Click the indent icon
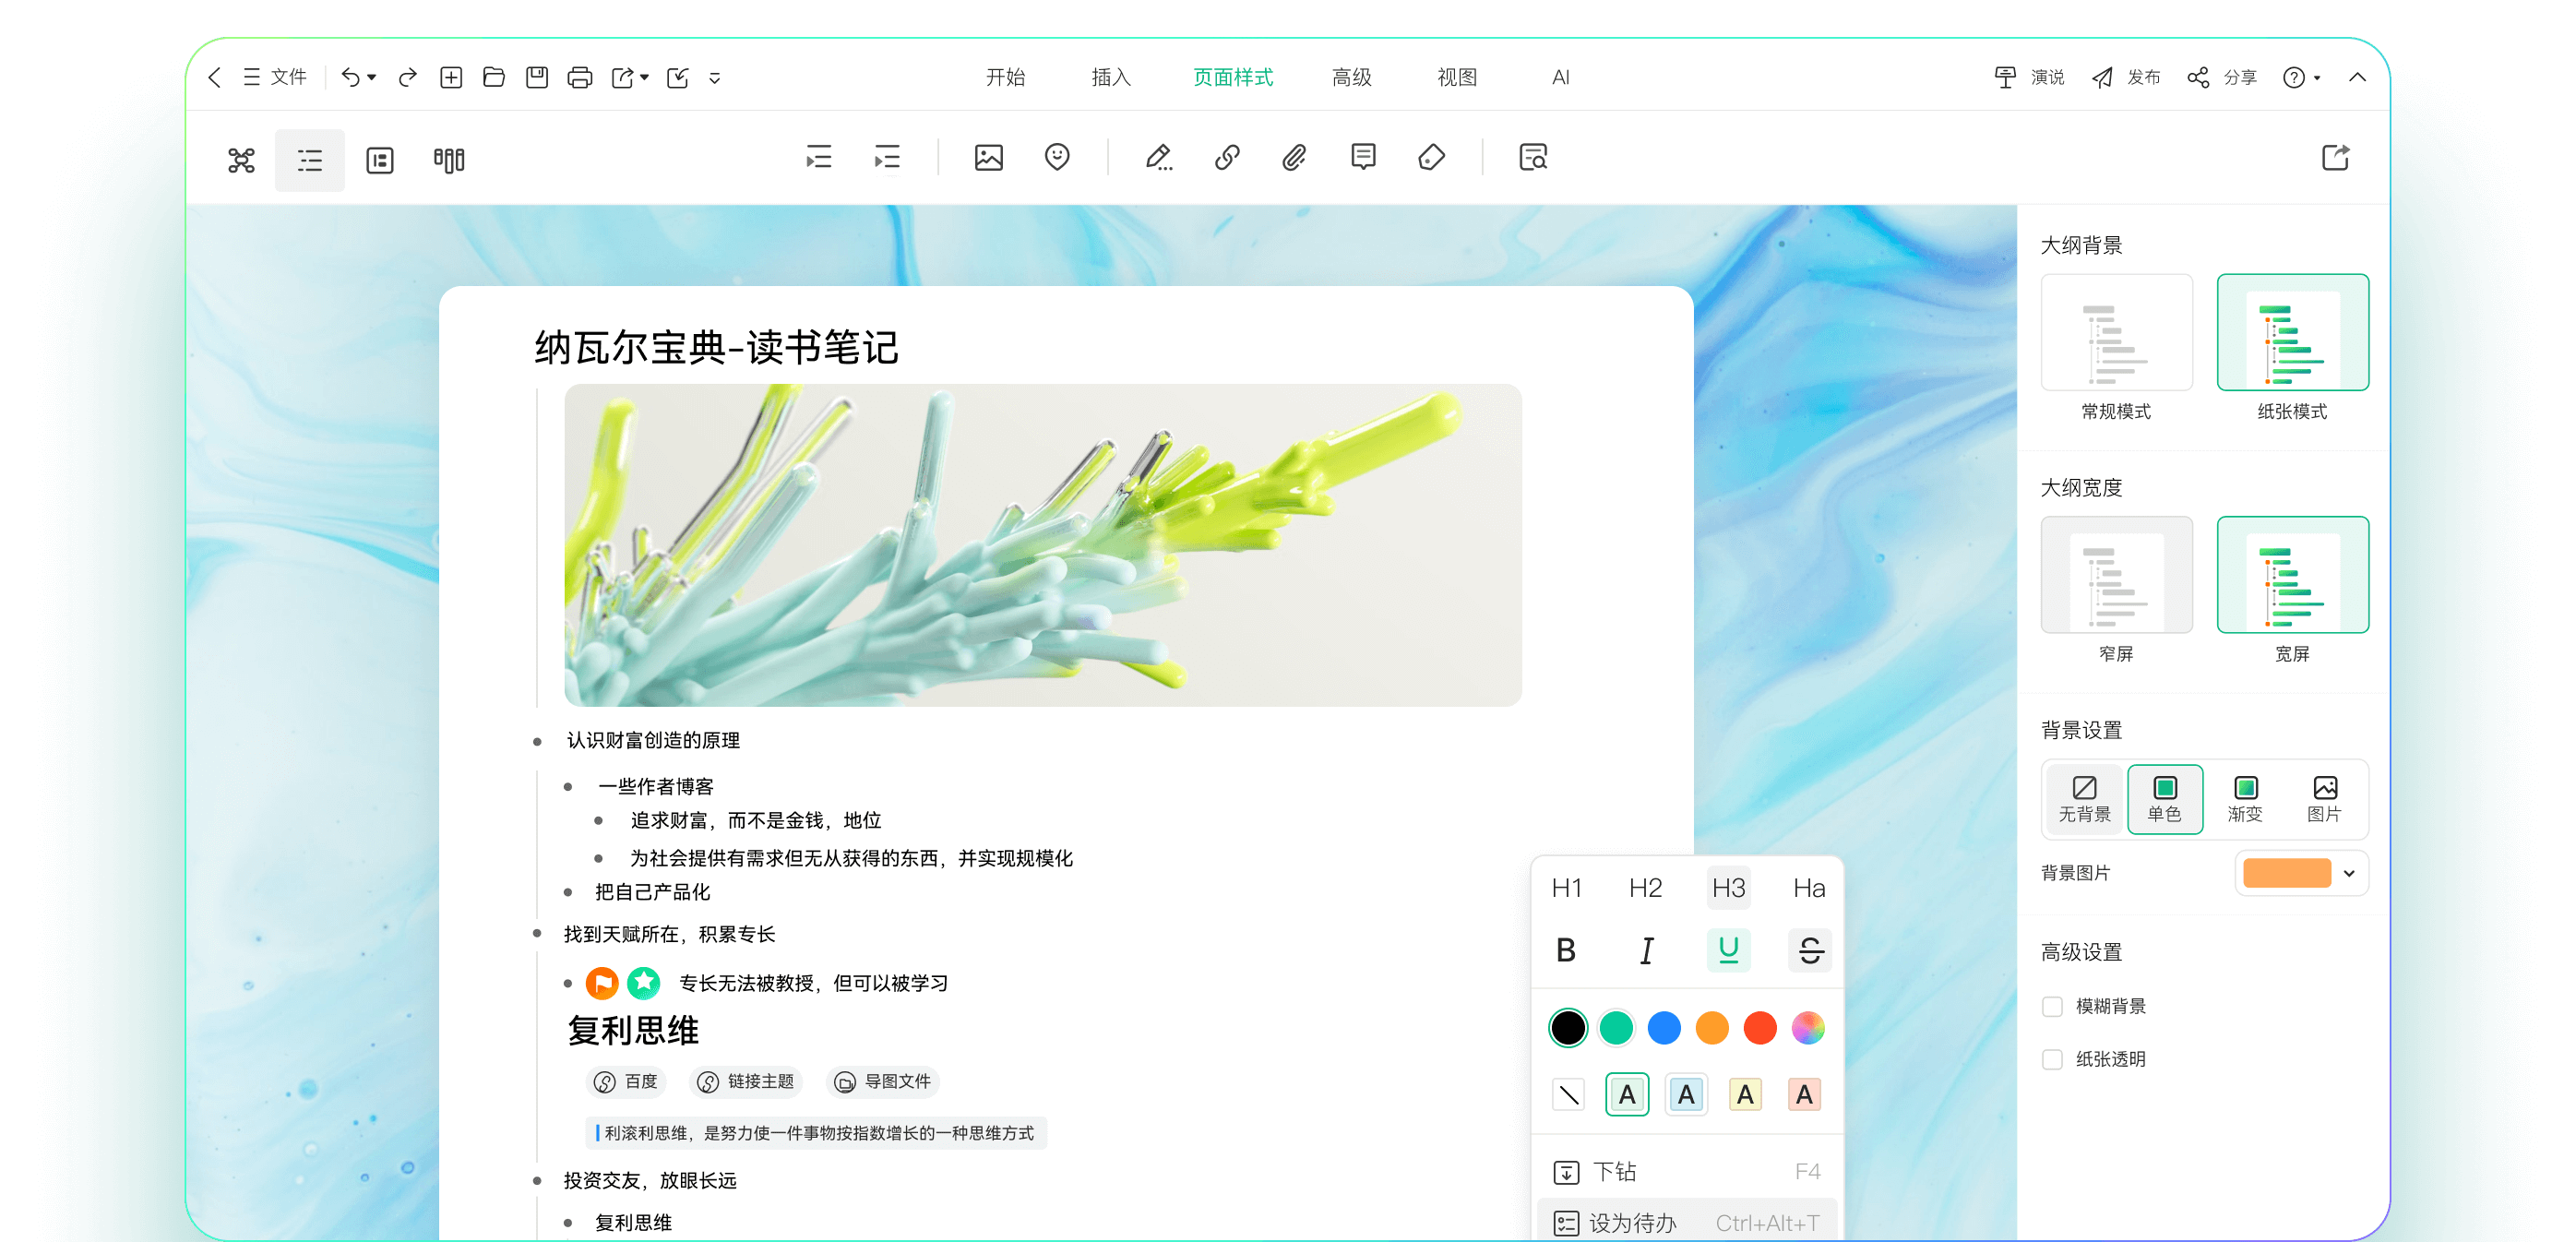The width and height of the screenshot is (2576, 1242). (x=887, y=157)
